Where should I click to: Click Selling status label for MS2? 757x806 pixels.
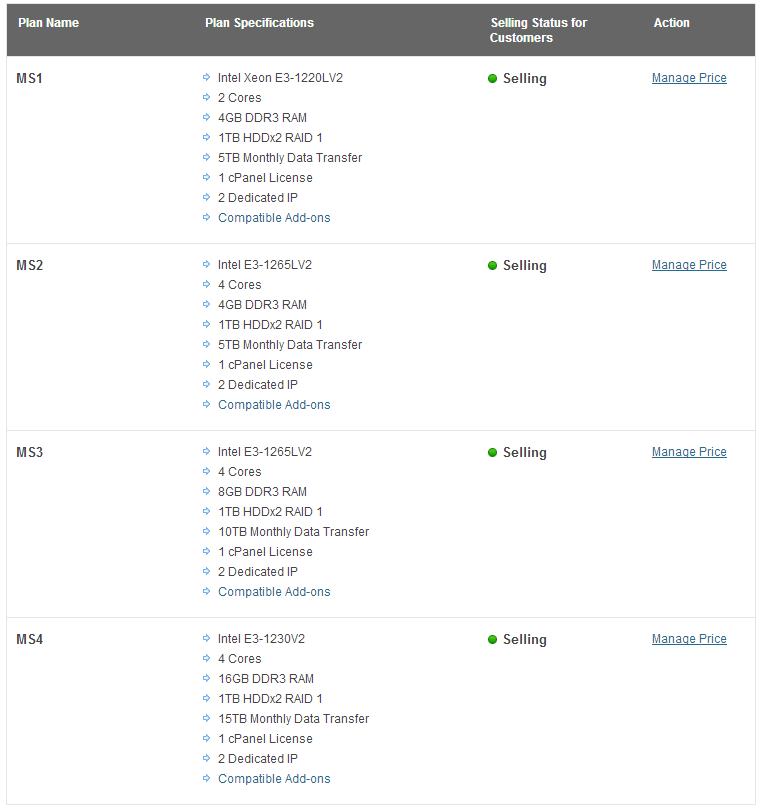click(x=525, y=266)
